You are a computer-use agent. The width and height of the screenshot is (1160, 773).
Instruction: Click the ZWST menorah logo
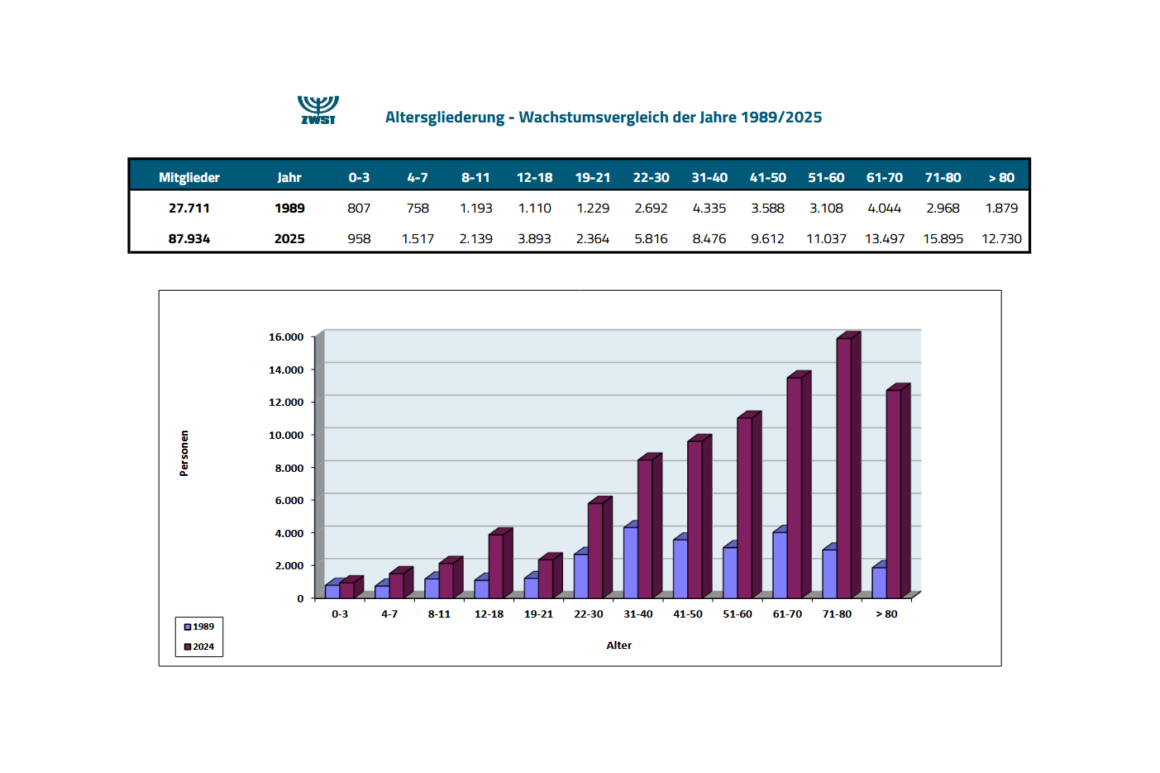tap(318, 109)
